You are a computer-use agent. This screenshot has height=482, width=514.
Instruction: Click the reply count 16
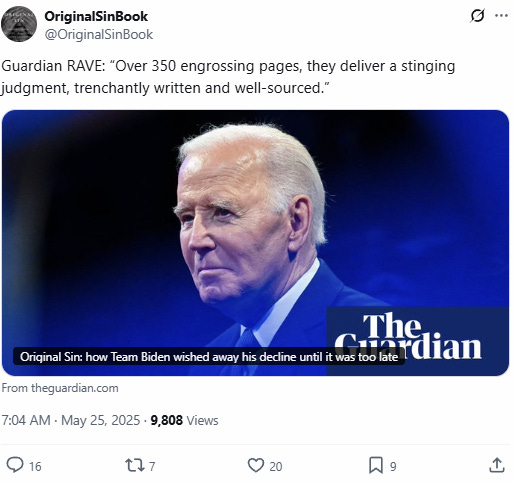pos(35,467)
